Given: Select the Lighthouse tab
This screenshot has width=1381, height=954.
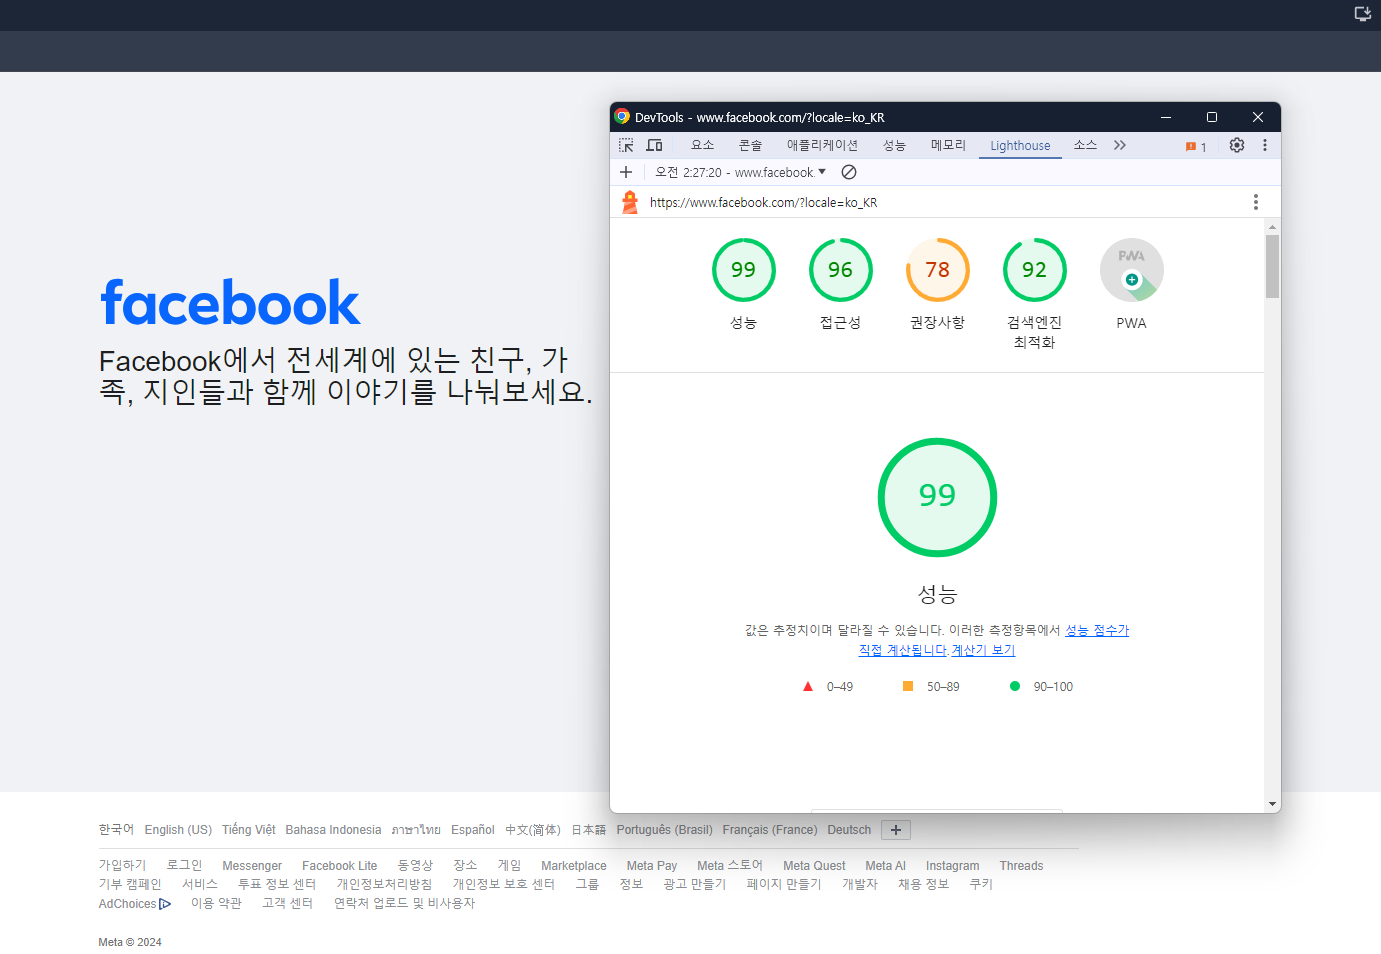Looking at the screenshot, I should click(1020, 145).
